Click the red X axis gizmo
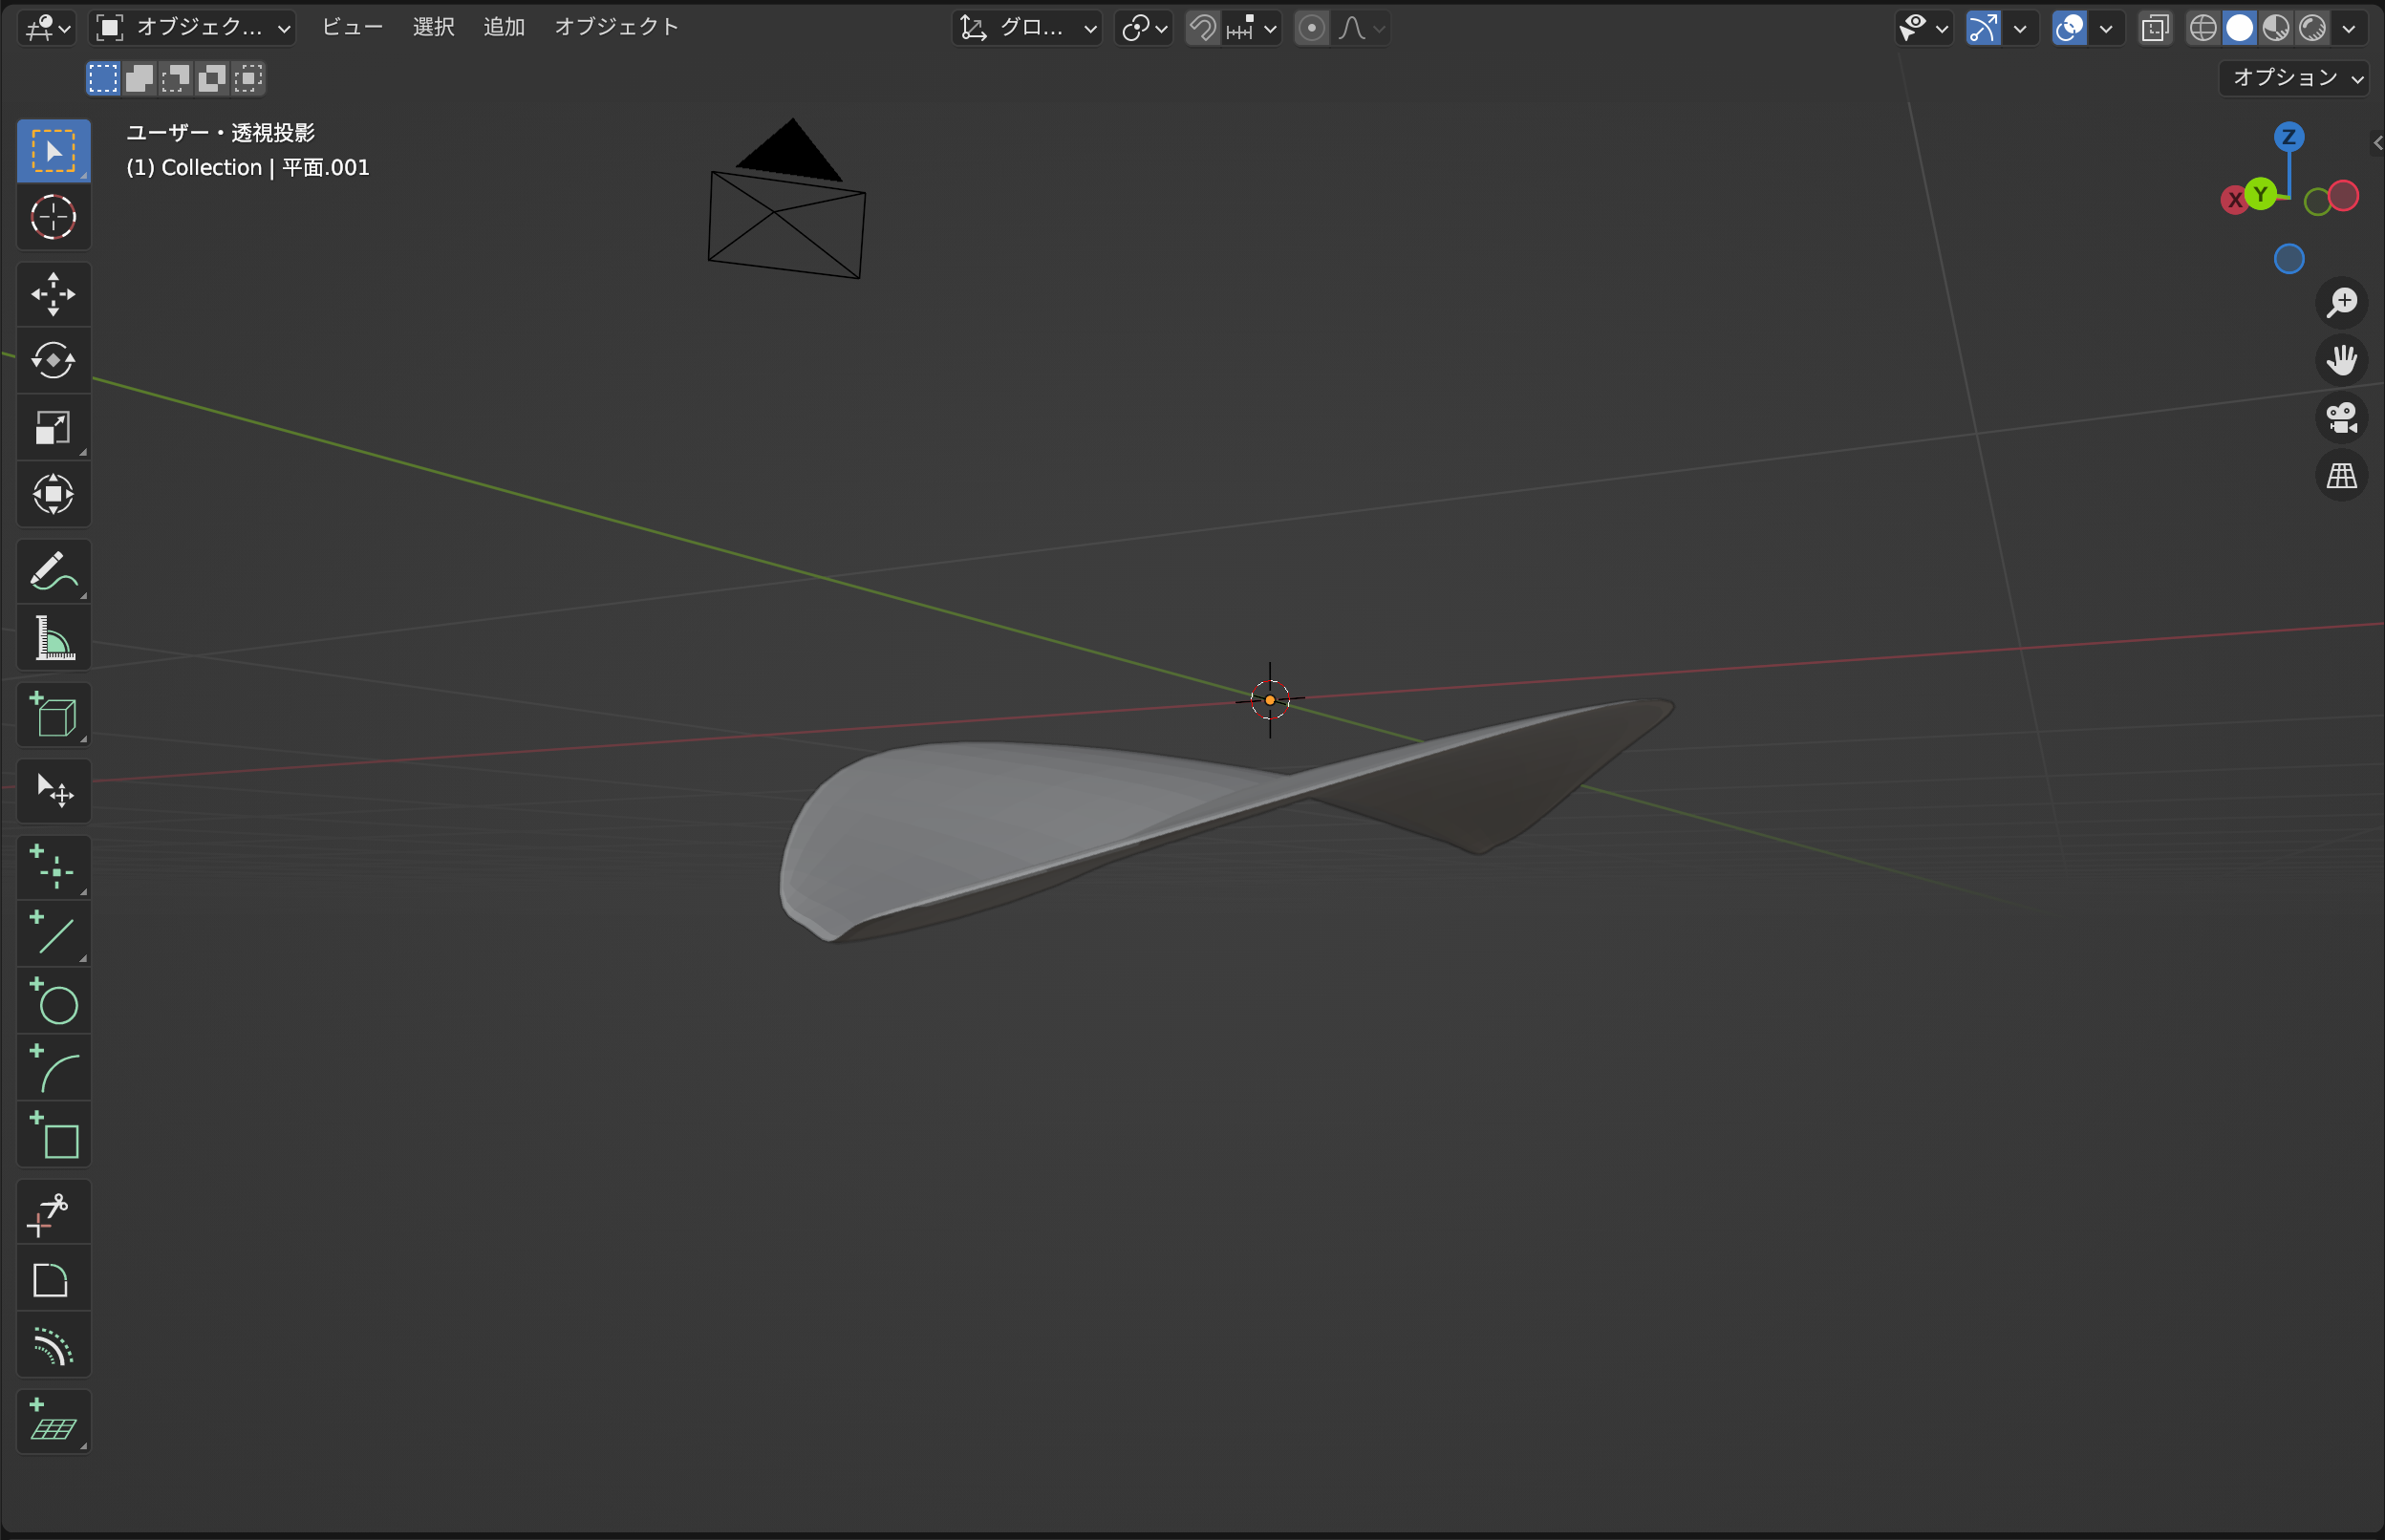Screen dimensions: 2385x1540 (2233, 200)
